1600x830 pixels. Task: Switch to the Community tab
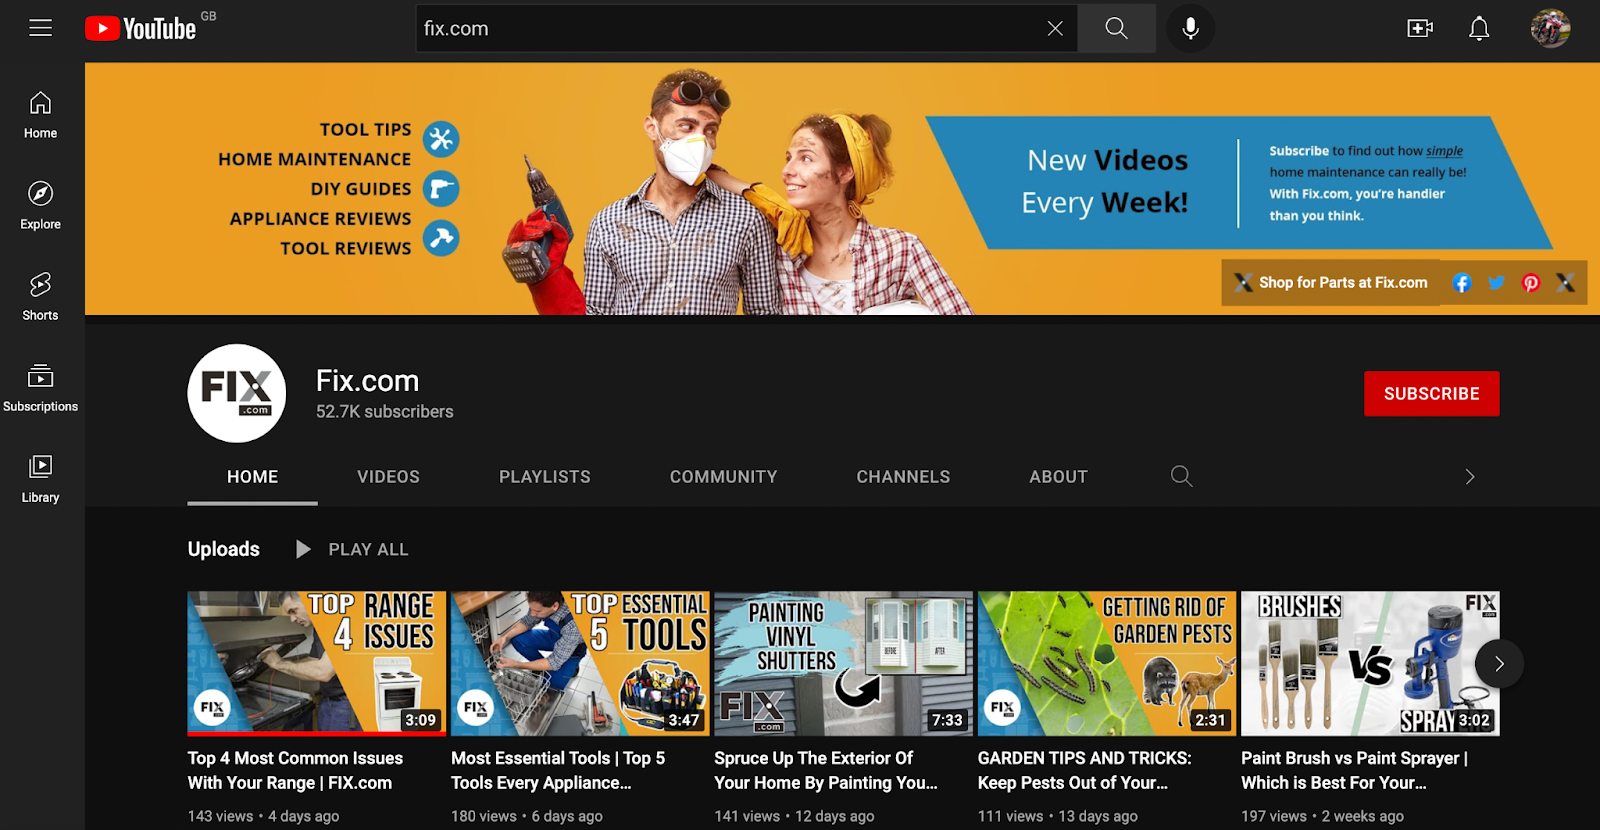[723, 477]
